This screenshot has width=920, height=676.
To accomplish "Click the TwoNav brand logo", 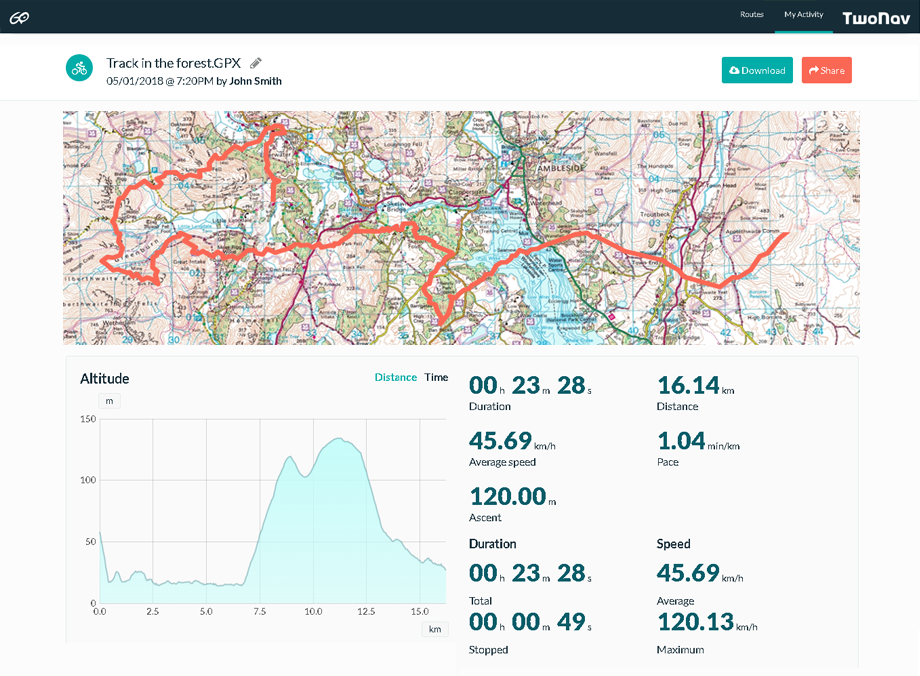I will point(874,17).
